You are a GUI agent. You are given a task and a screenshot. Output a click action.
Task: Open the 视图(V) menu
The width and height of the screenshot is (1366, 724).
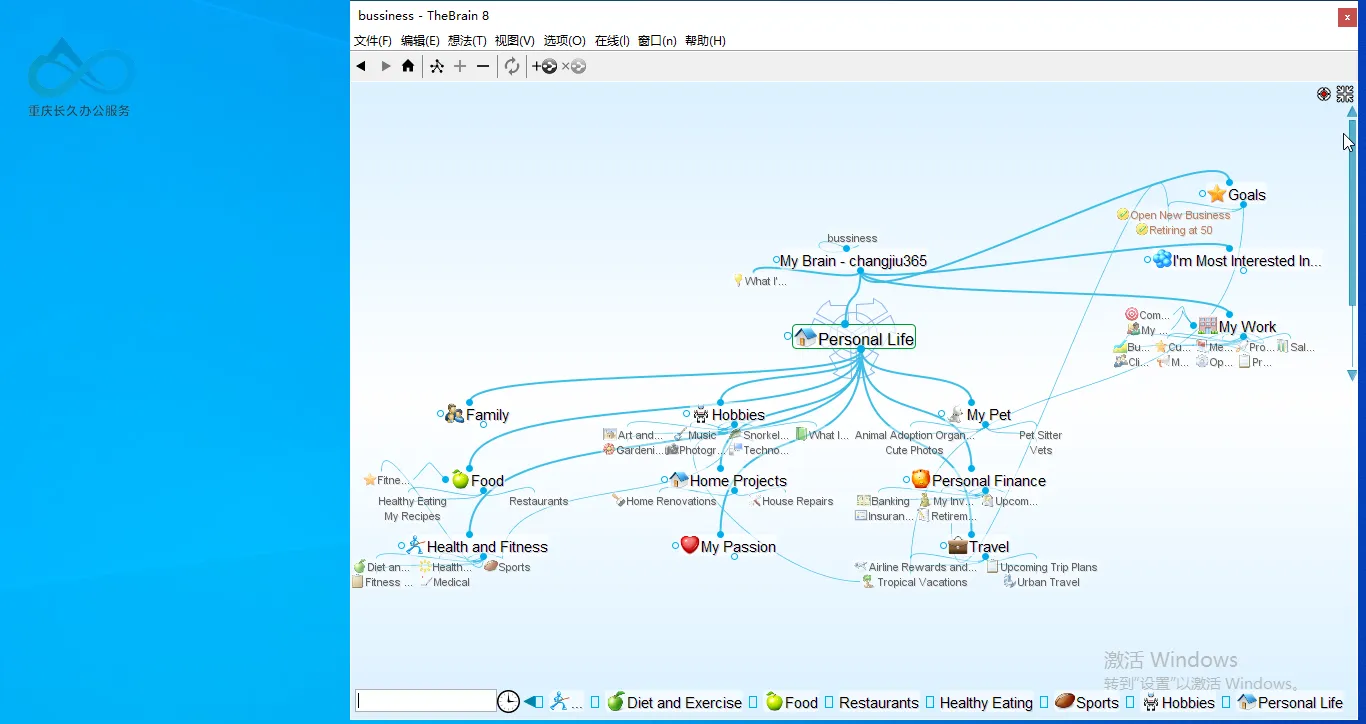tap(515, 41)
